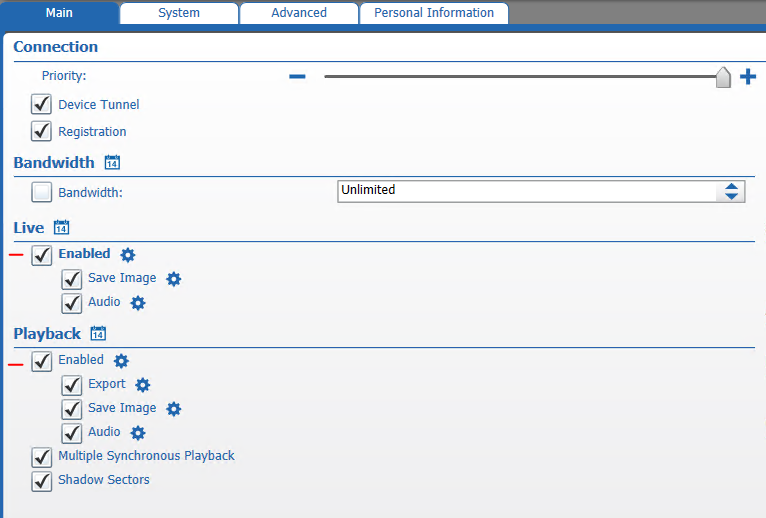
Task: Toggle the Registration checkbox
Action: point(42,131)
